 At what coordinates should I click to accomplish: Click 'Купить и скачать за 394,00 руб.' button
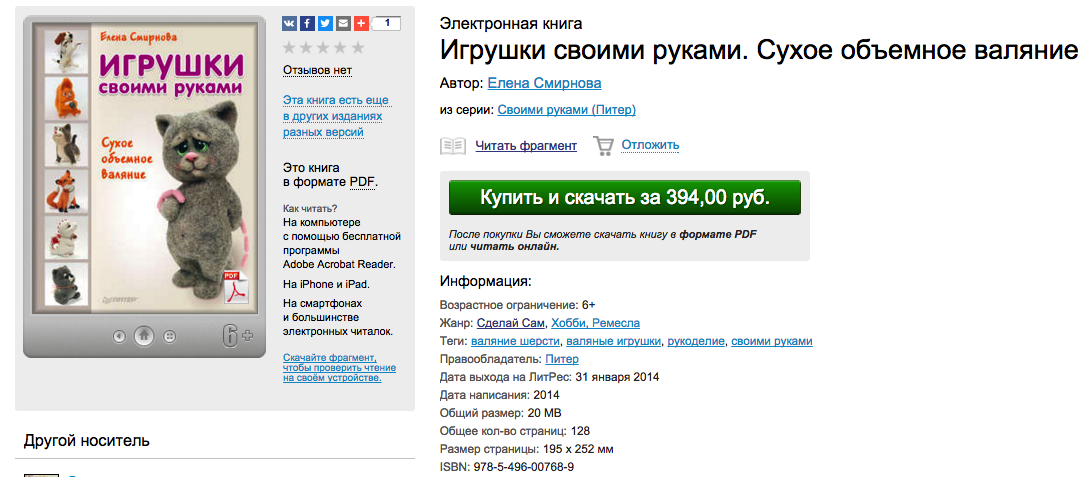[625, 197]
